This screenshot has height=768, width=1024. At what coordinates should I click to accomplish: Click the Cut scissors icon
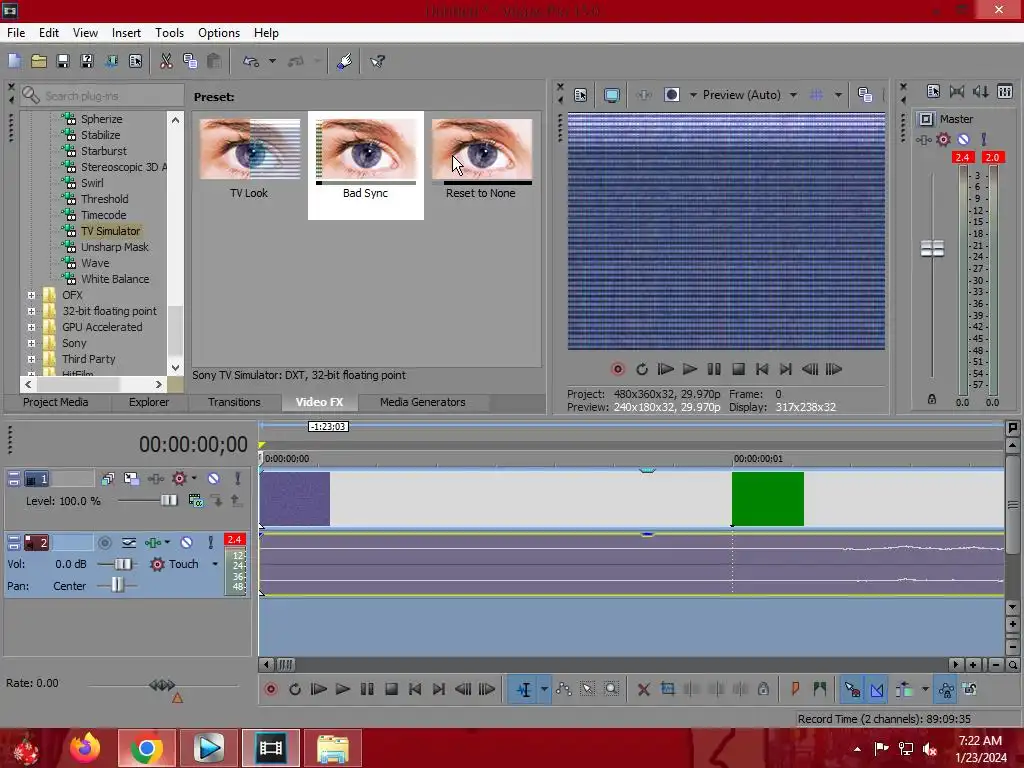[x=166, y=61]
